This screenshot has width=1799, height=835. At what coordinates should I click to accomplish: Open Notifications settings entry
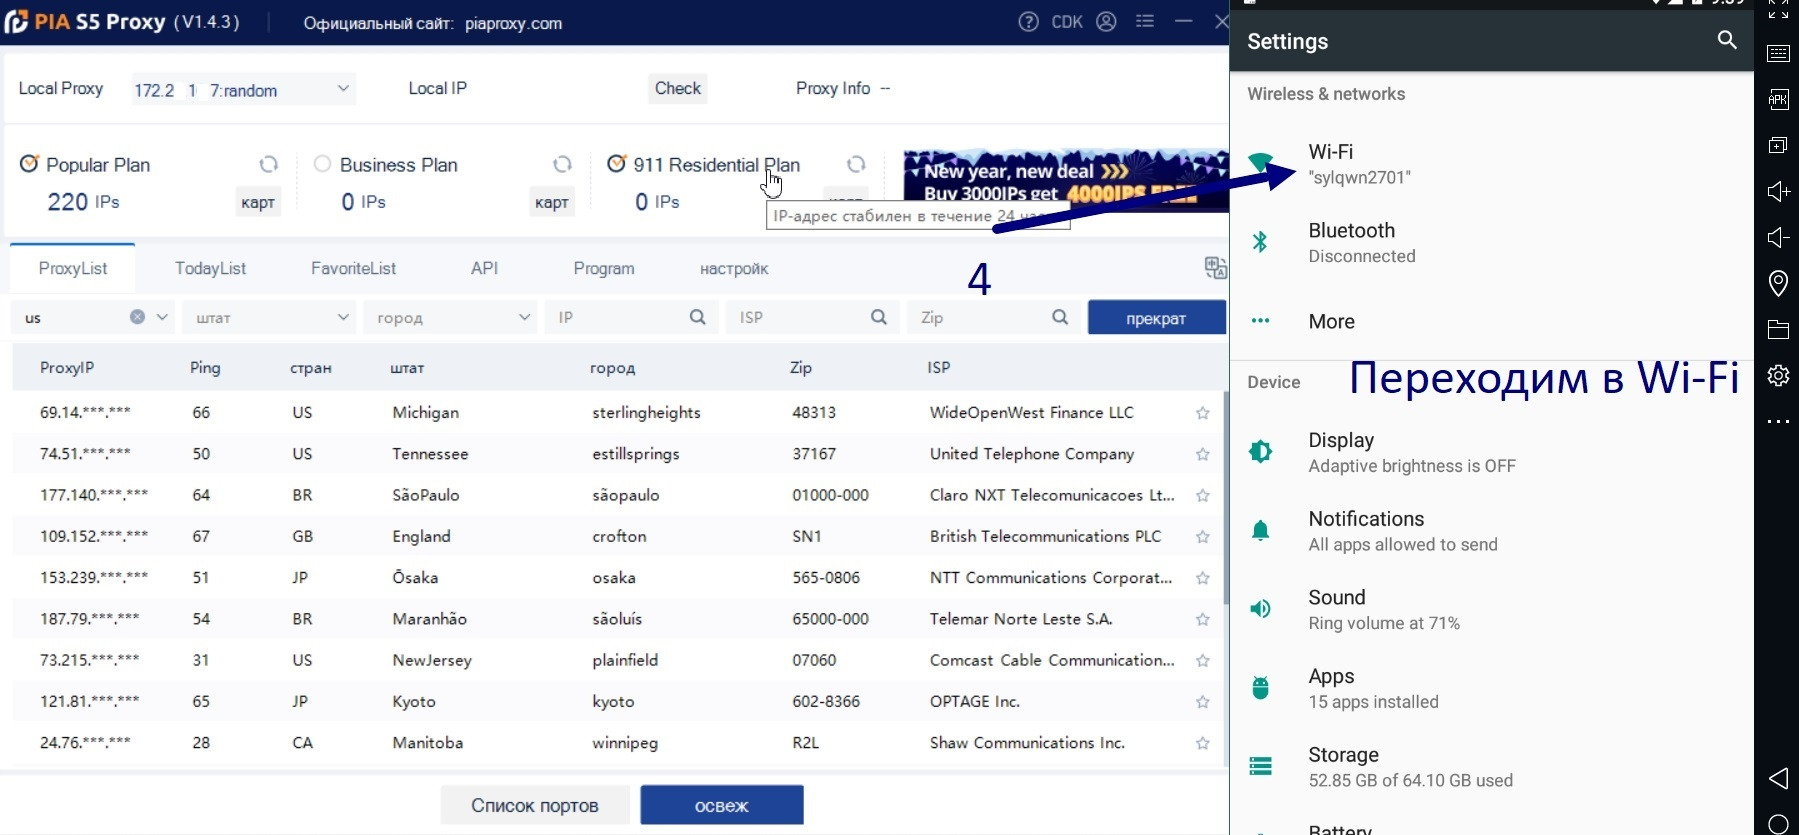[1491, 531]
